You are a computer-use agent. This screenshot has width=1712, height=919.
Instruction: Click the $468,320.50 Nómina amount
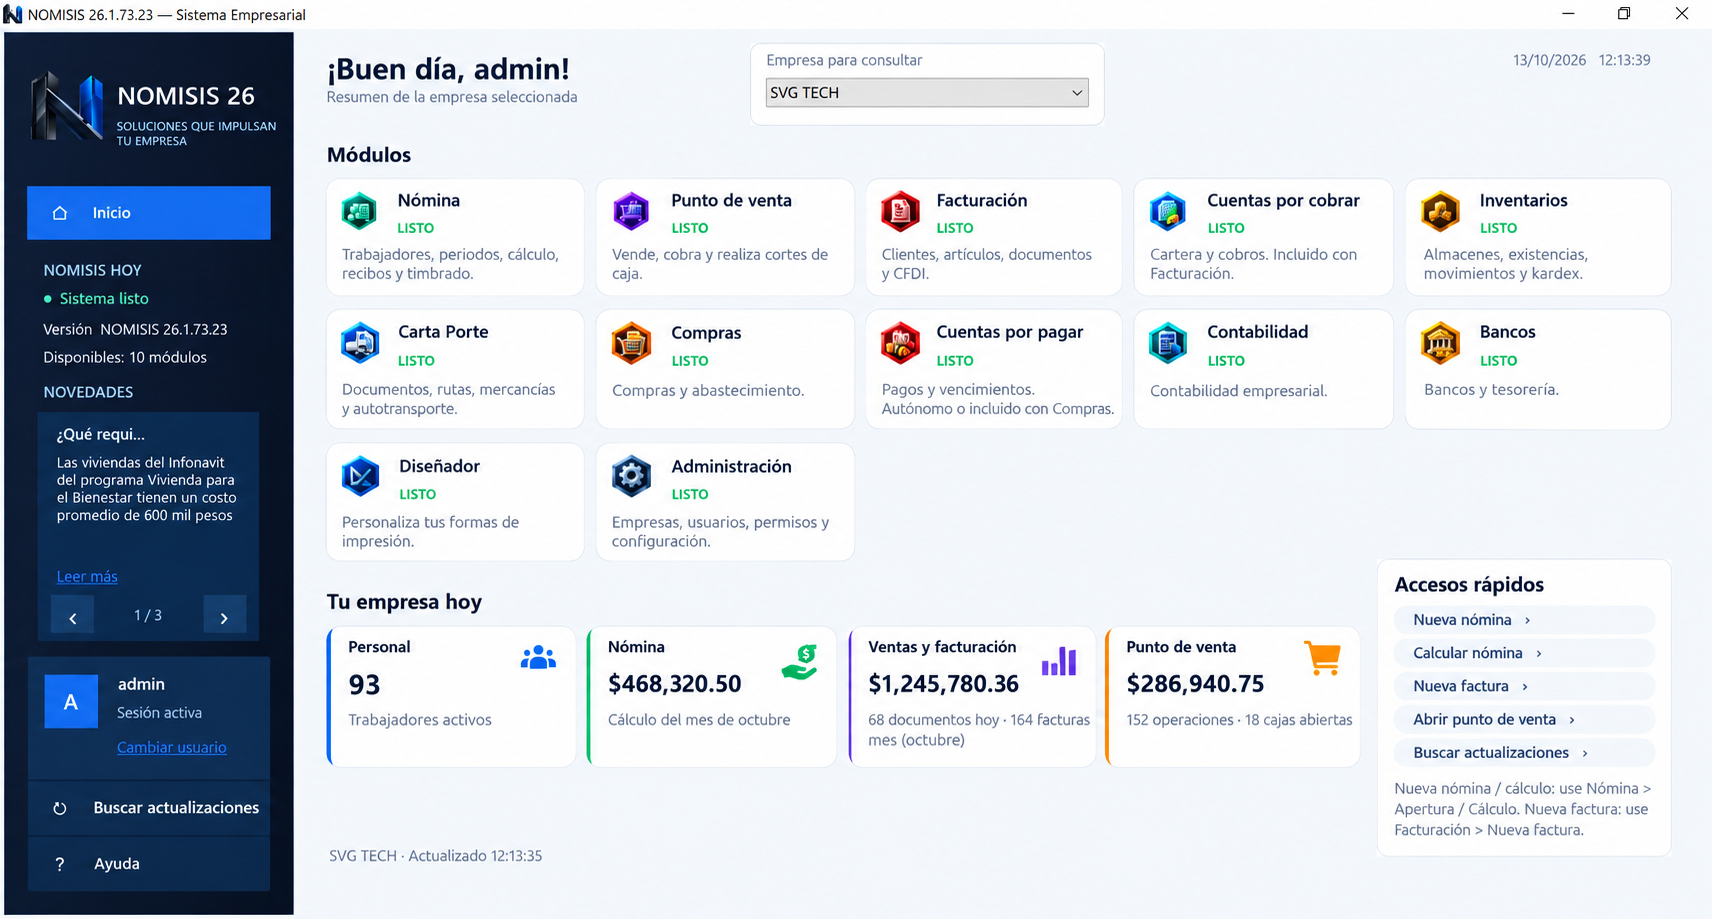click(675, 684)
